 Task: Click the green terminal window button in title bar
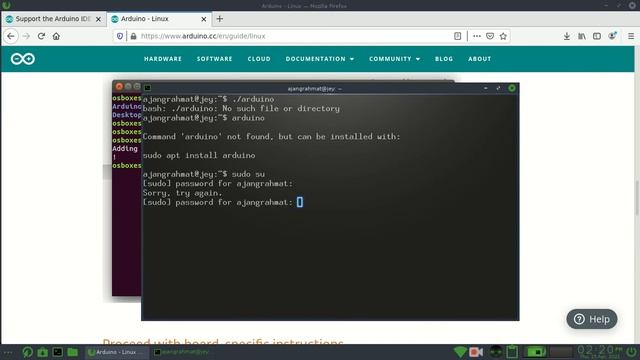(x=512, y=88)
